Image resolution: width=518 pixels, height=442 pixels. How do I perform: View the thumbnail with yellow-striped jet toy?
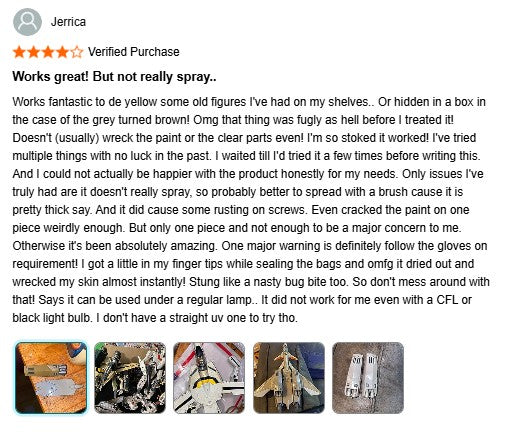click(x=209, y=378)
